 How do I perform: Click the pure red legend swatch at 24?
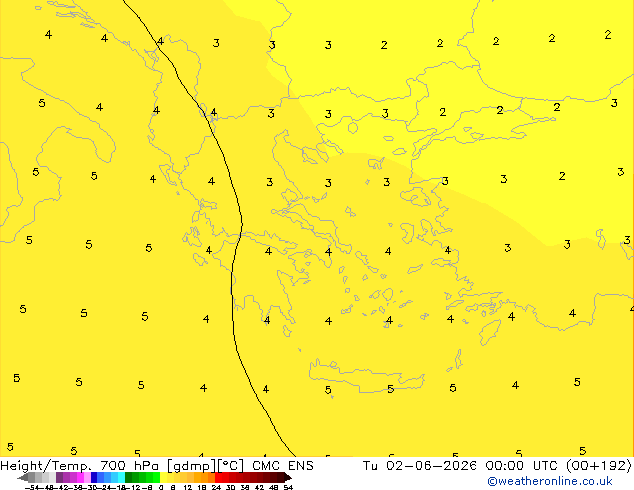[x=218, y=477]
